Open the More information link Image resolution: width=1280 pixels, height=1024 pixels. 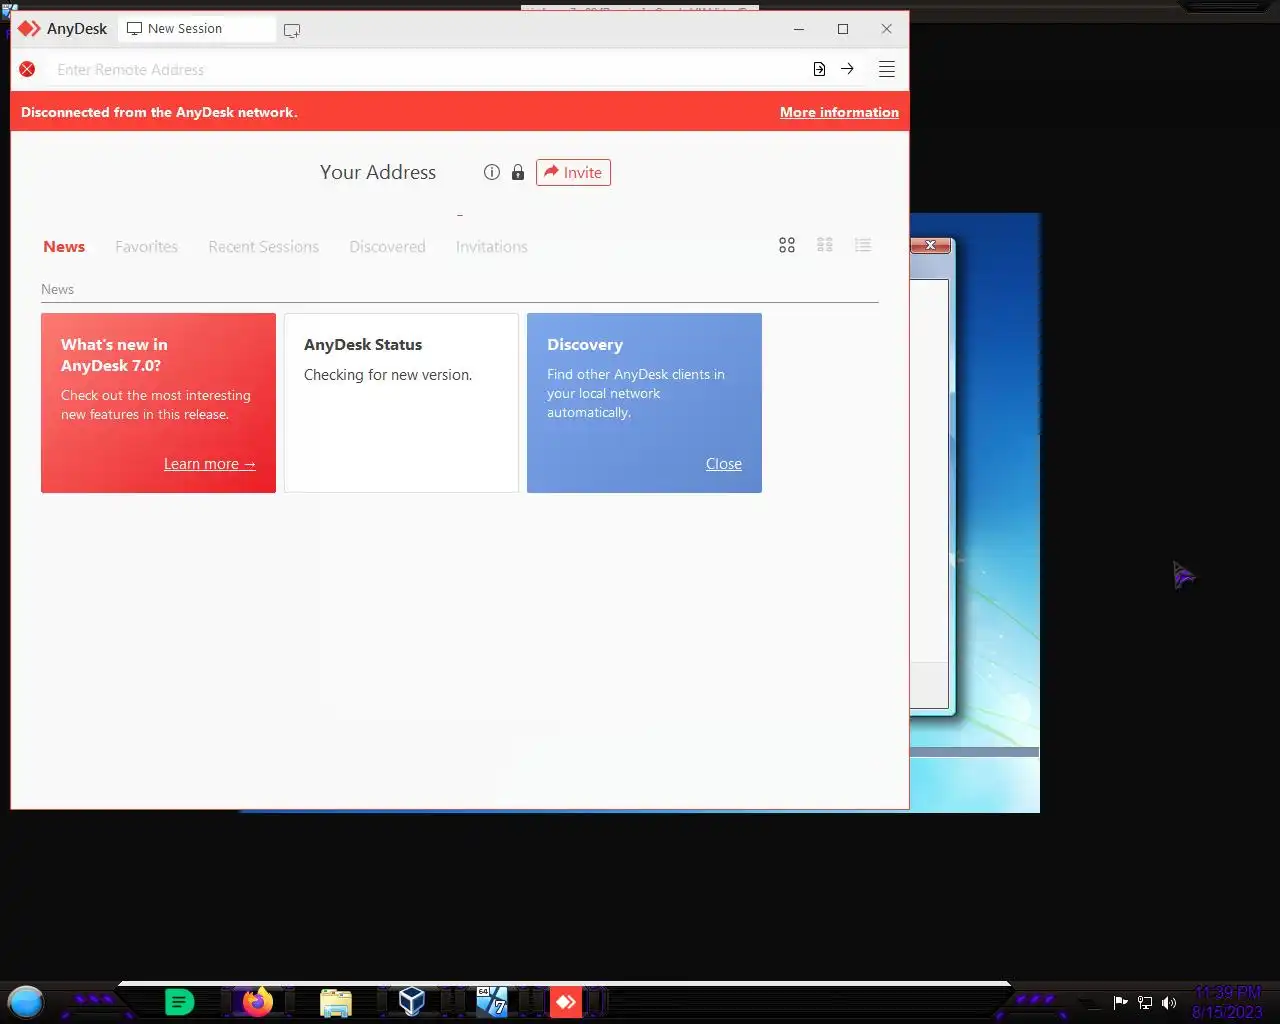(839, 112)
